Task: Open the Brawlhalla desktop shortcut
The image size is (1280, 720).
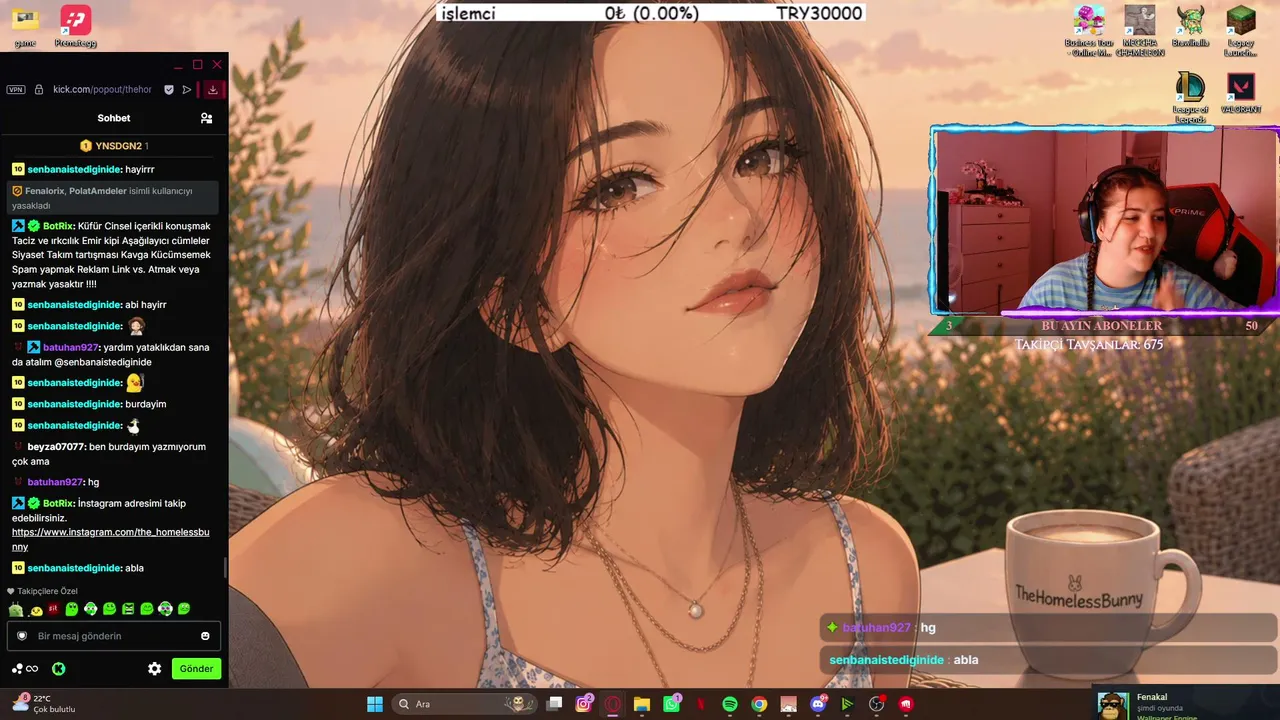Action: coord(1190,26)
